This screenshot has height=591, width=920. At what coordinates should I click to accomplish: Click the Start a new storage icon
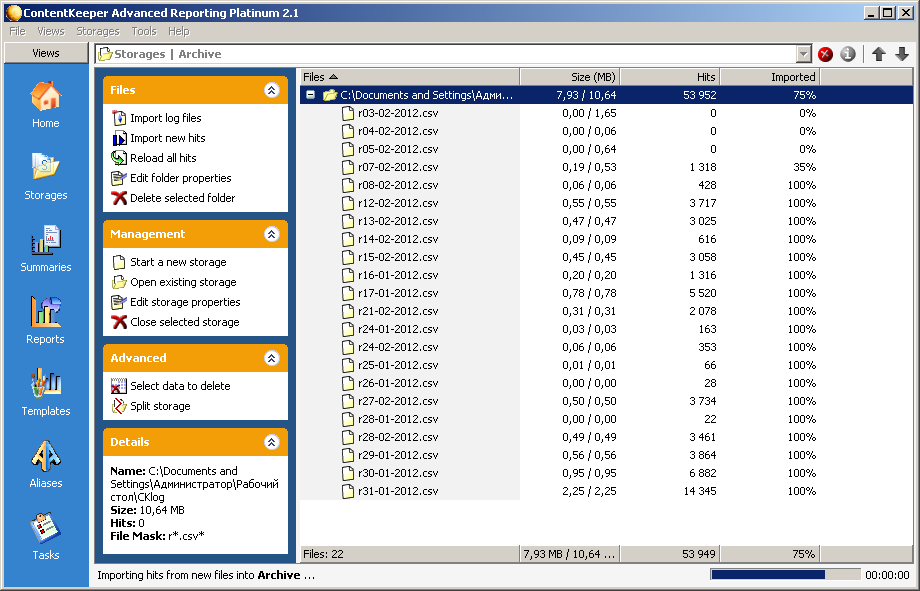(119, 262)
